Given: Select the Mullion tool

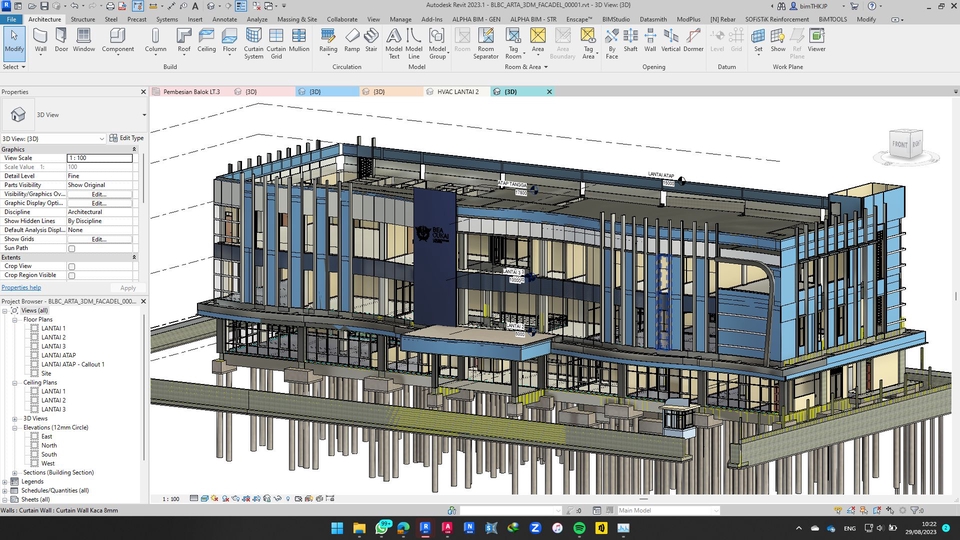Looking at the screenshot, I should [299, 40].
